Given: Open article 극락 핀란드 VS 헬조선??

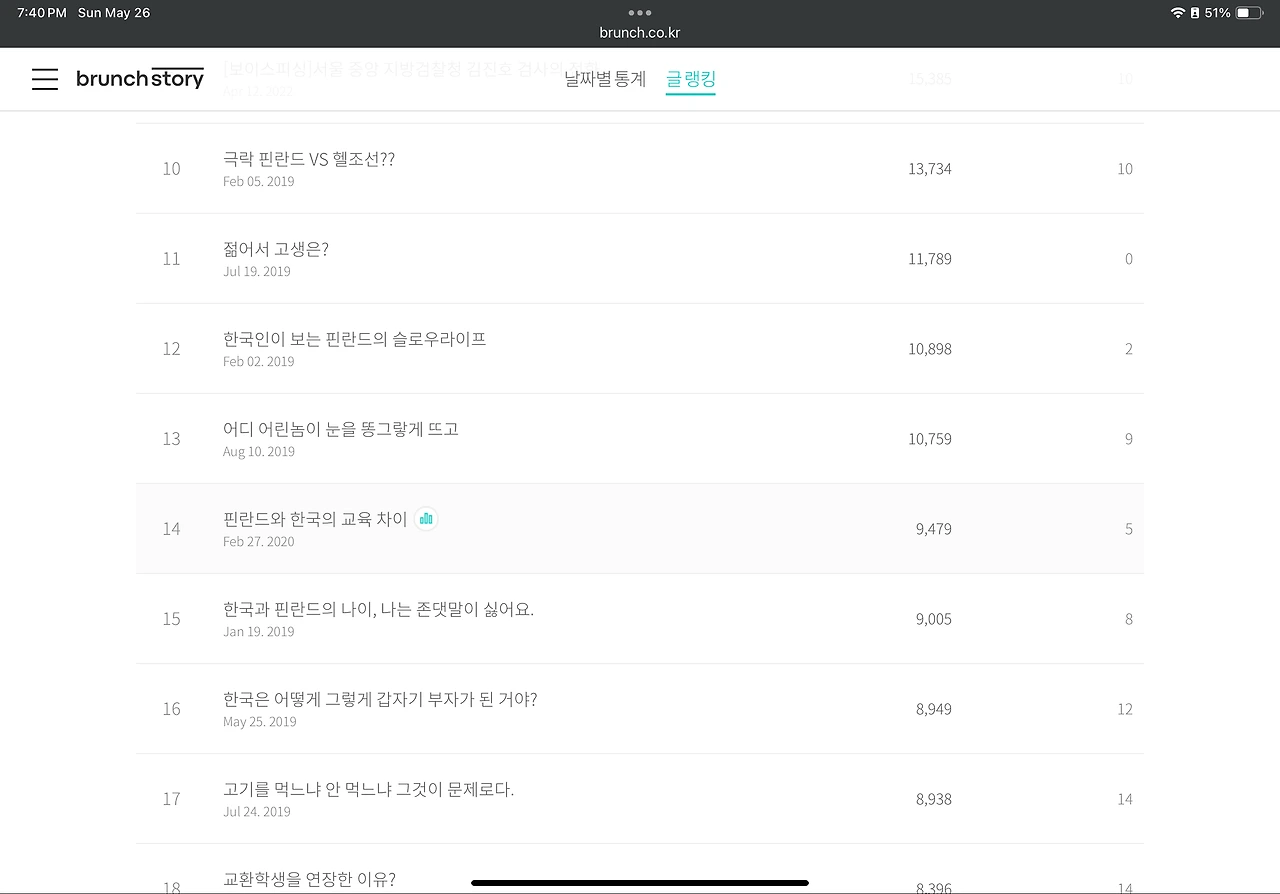Looking at the screenshot, I should coord(309,159).
